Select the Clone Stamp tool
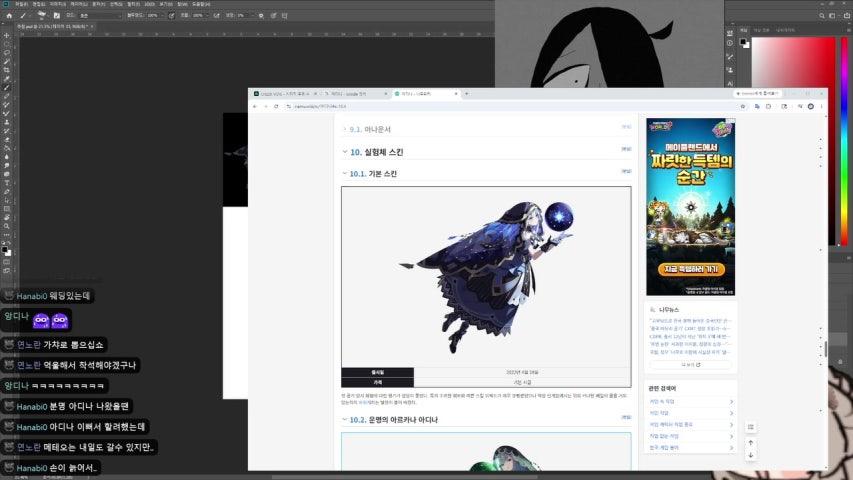Image resolution: width=853 pixels, height=480 pixels. 7,121
